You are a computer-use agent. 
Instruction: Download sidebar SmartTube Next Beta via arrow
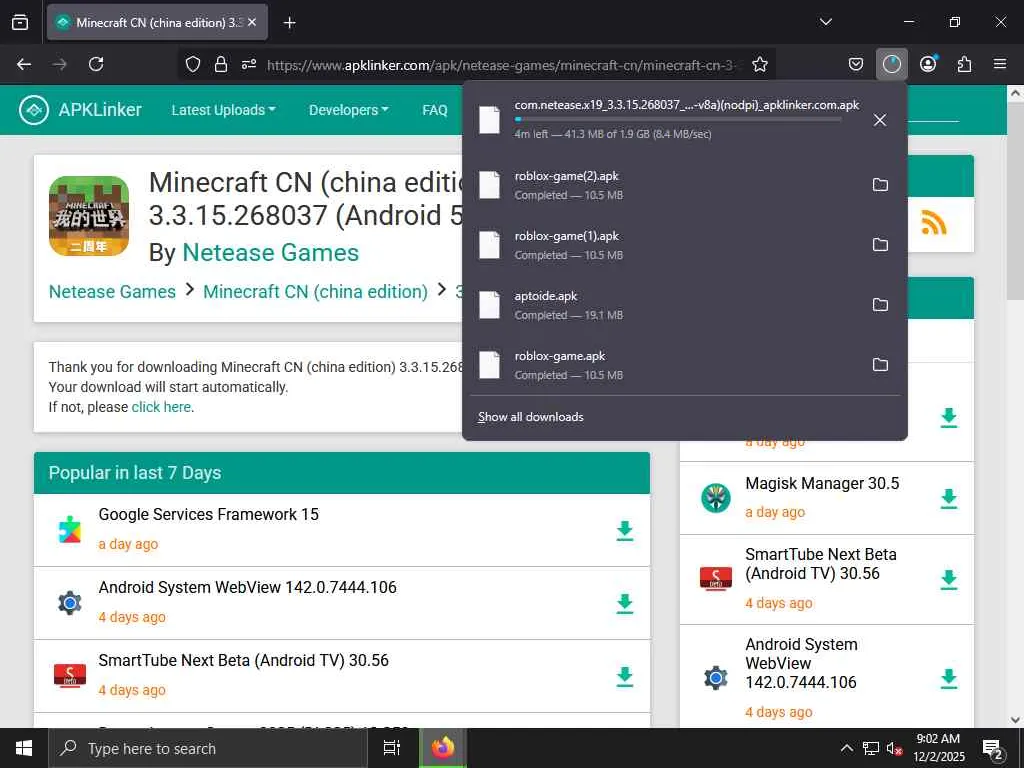coord(949,579)
